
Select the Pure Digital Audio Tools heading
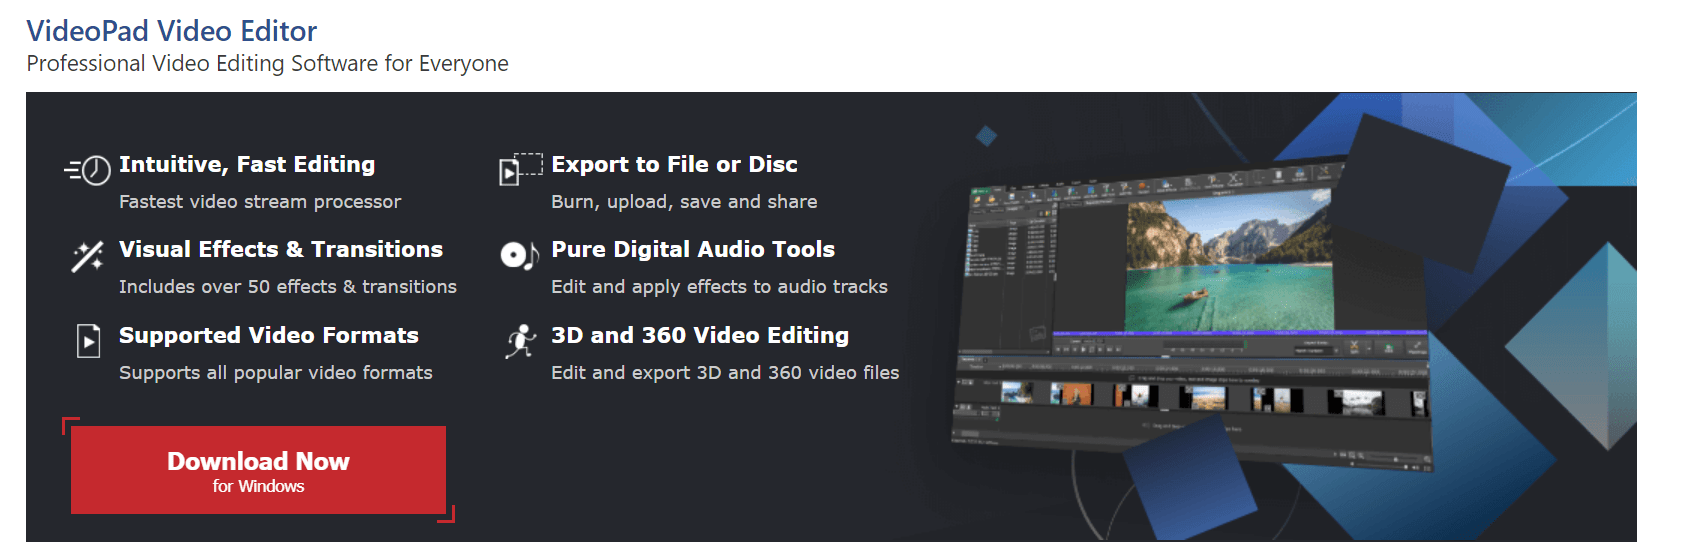(x=693, y=249)
